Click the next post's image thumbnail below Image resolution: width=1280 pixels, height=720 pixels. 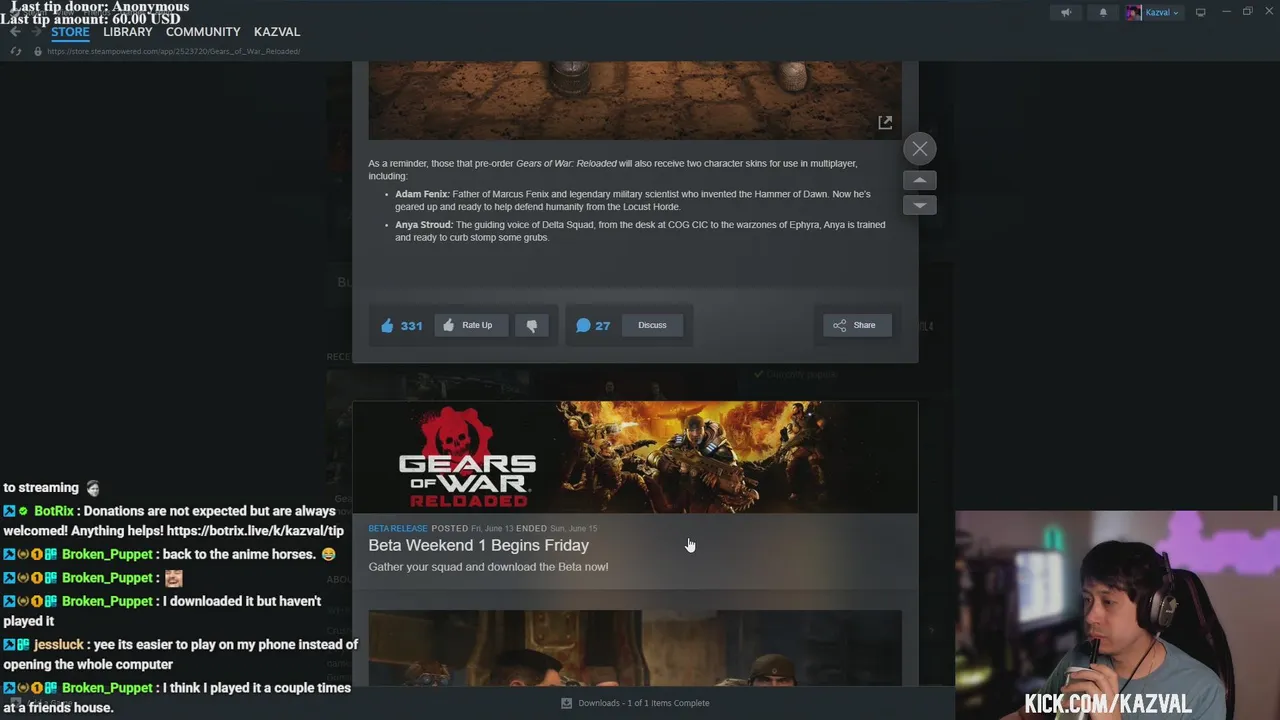click(x=635, y=648)
